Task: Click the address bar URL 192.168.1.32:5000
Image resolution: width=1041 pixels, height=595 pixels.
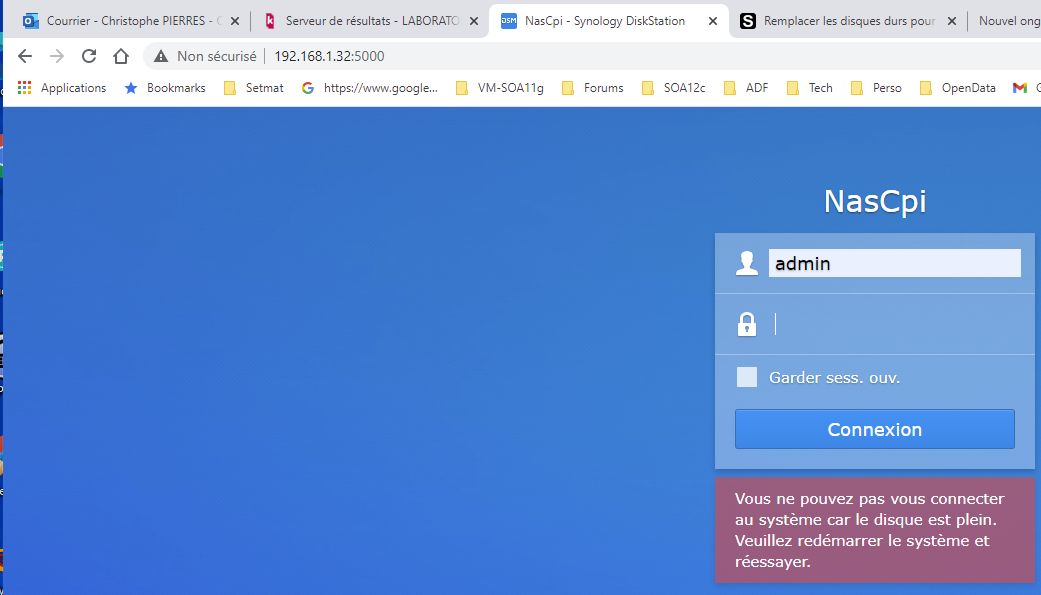Action: [x=329, y=56]
